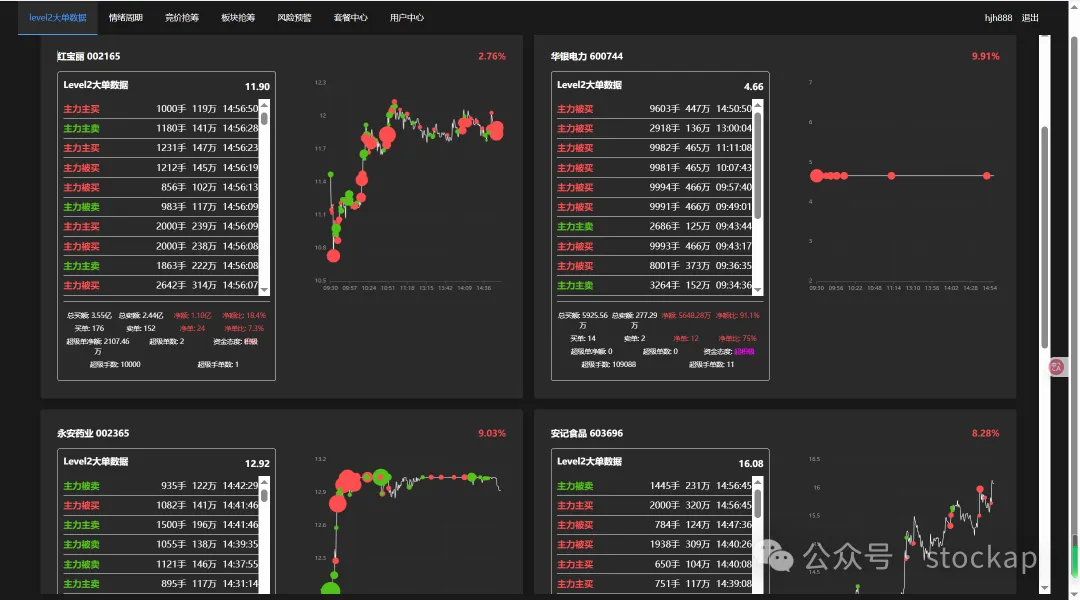Click the 净额比: 91.1% value
This screenshot has height=600, width=1080.
(738, 315)
